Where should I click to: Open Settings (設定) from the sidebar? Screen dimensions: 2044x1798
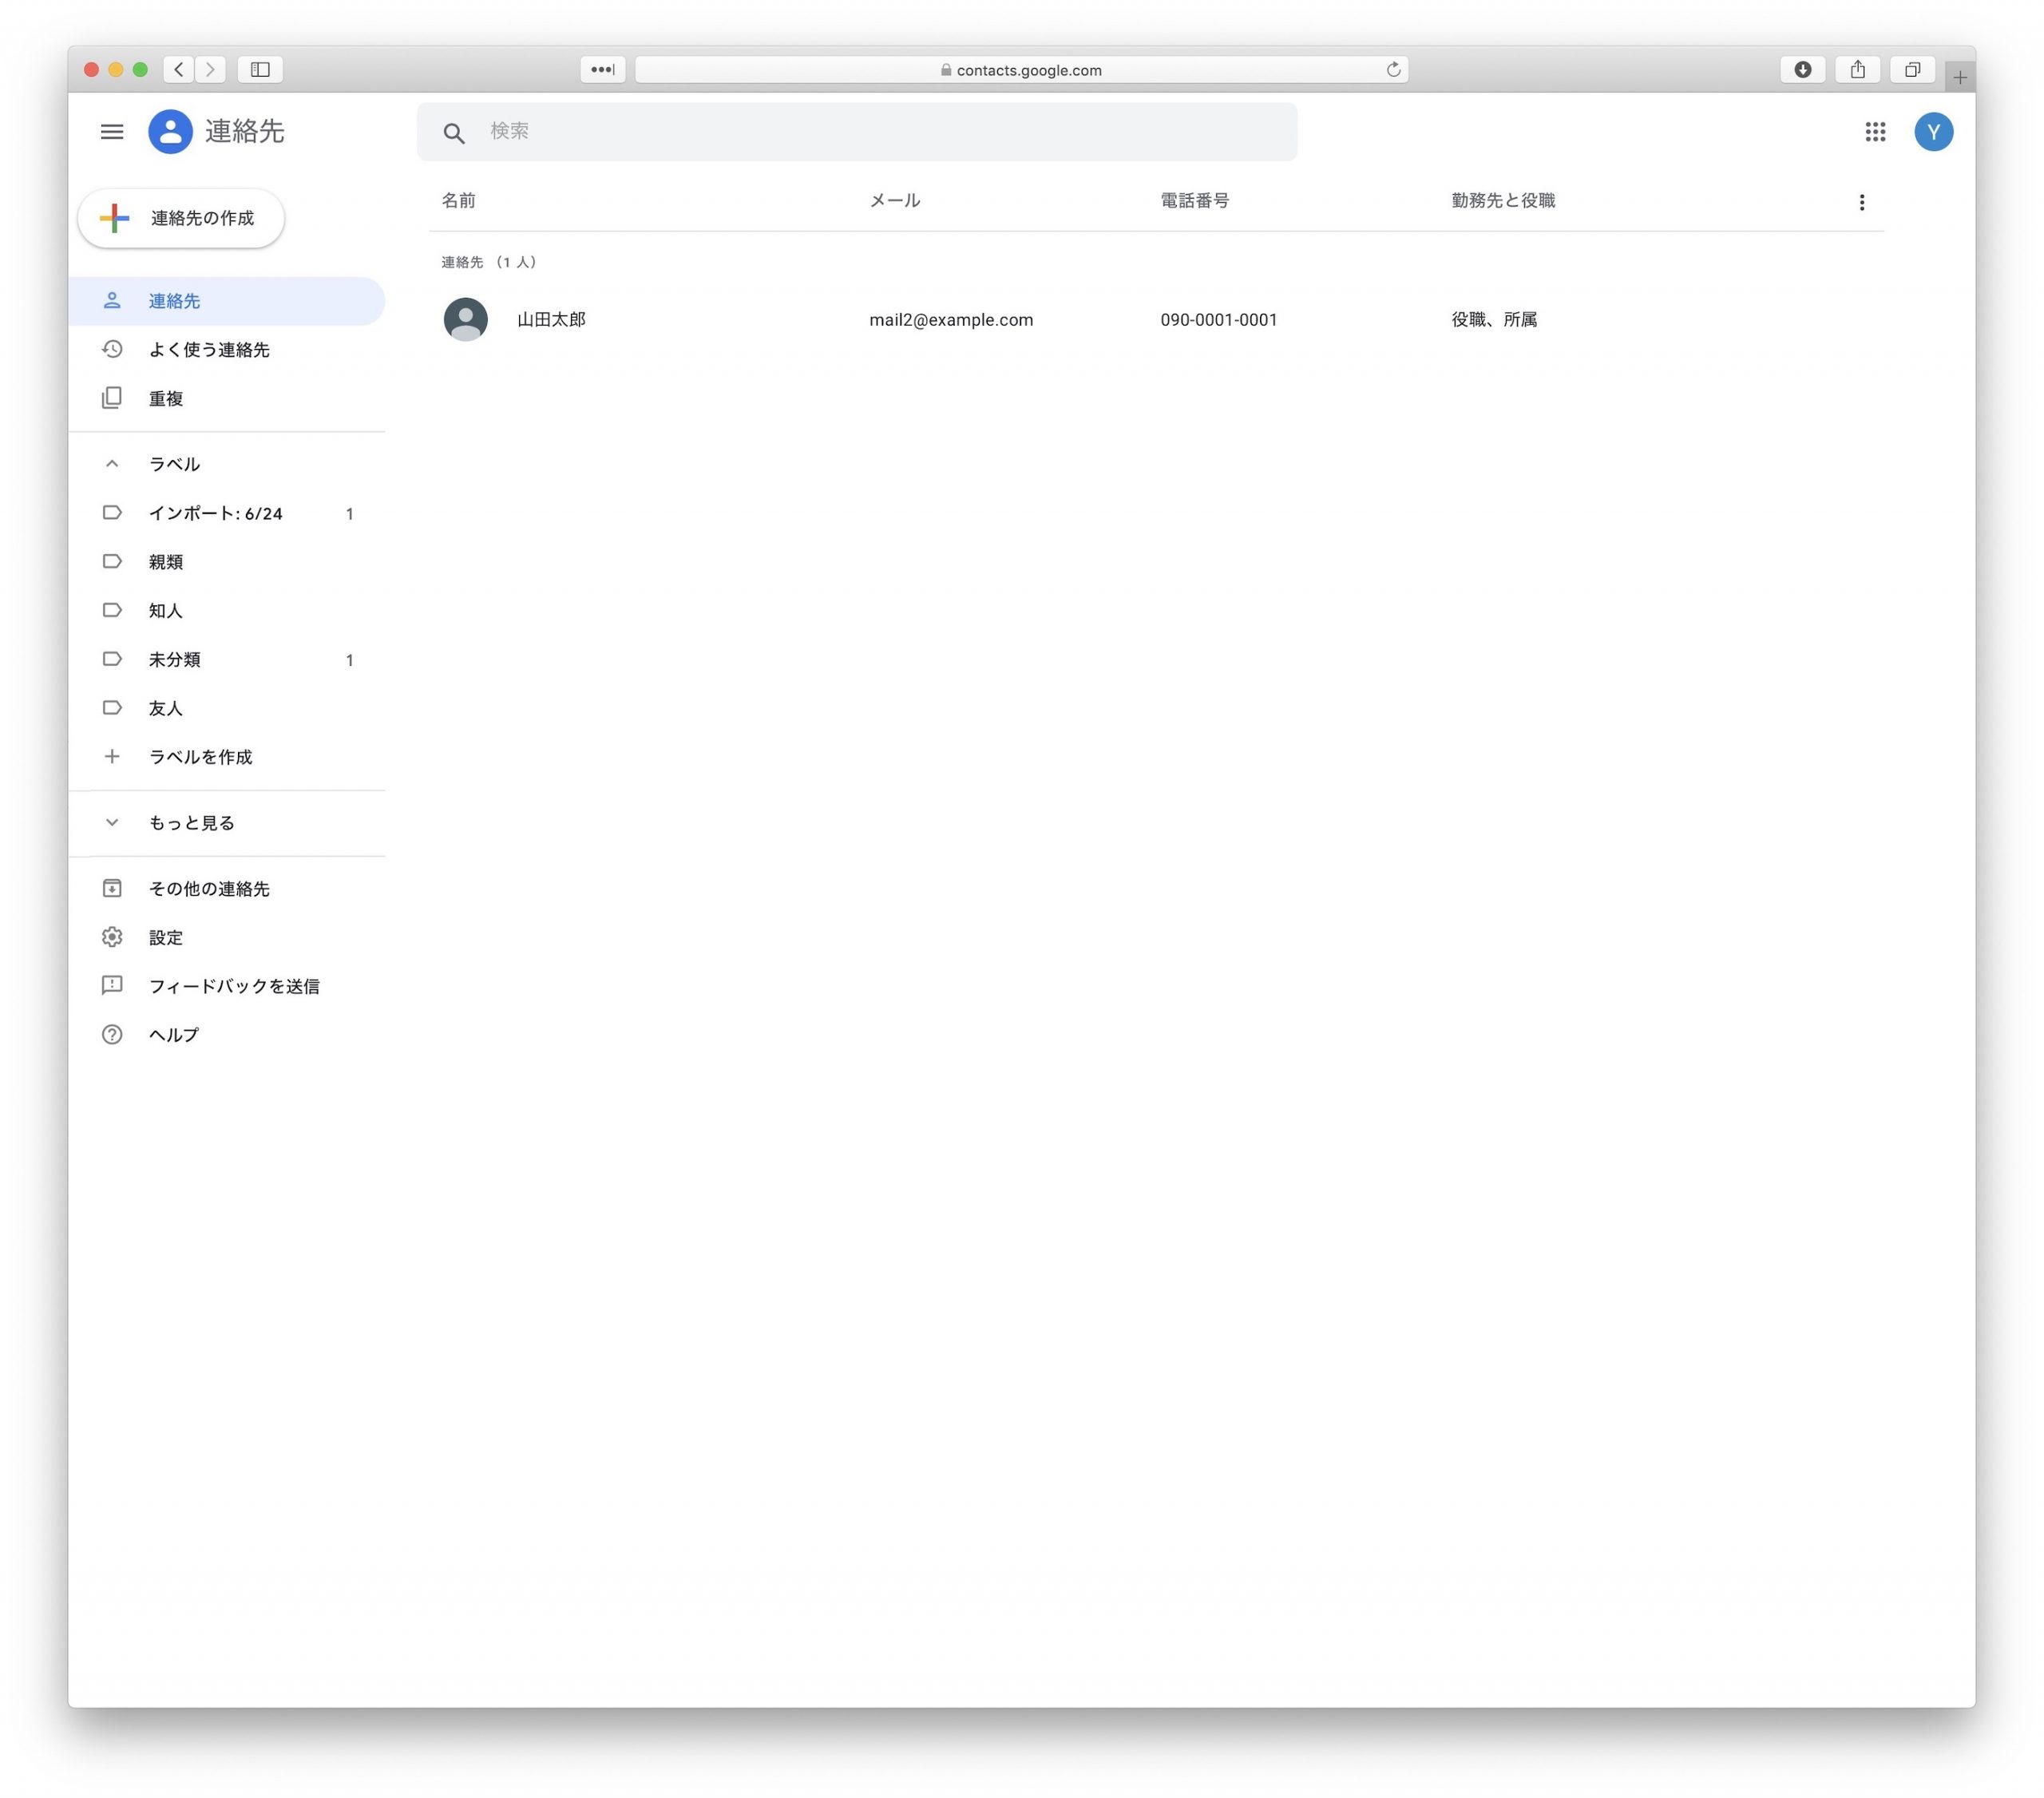[165, 938]
